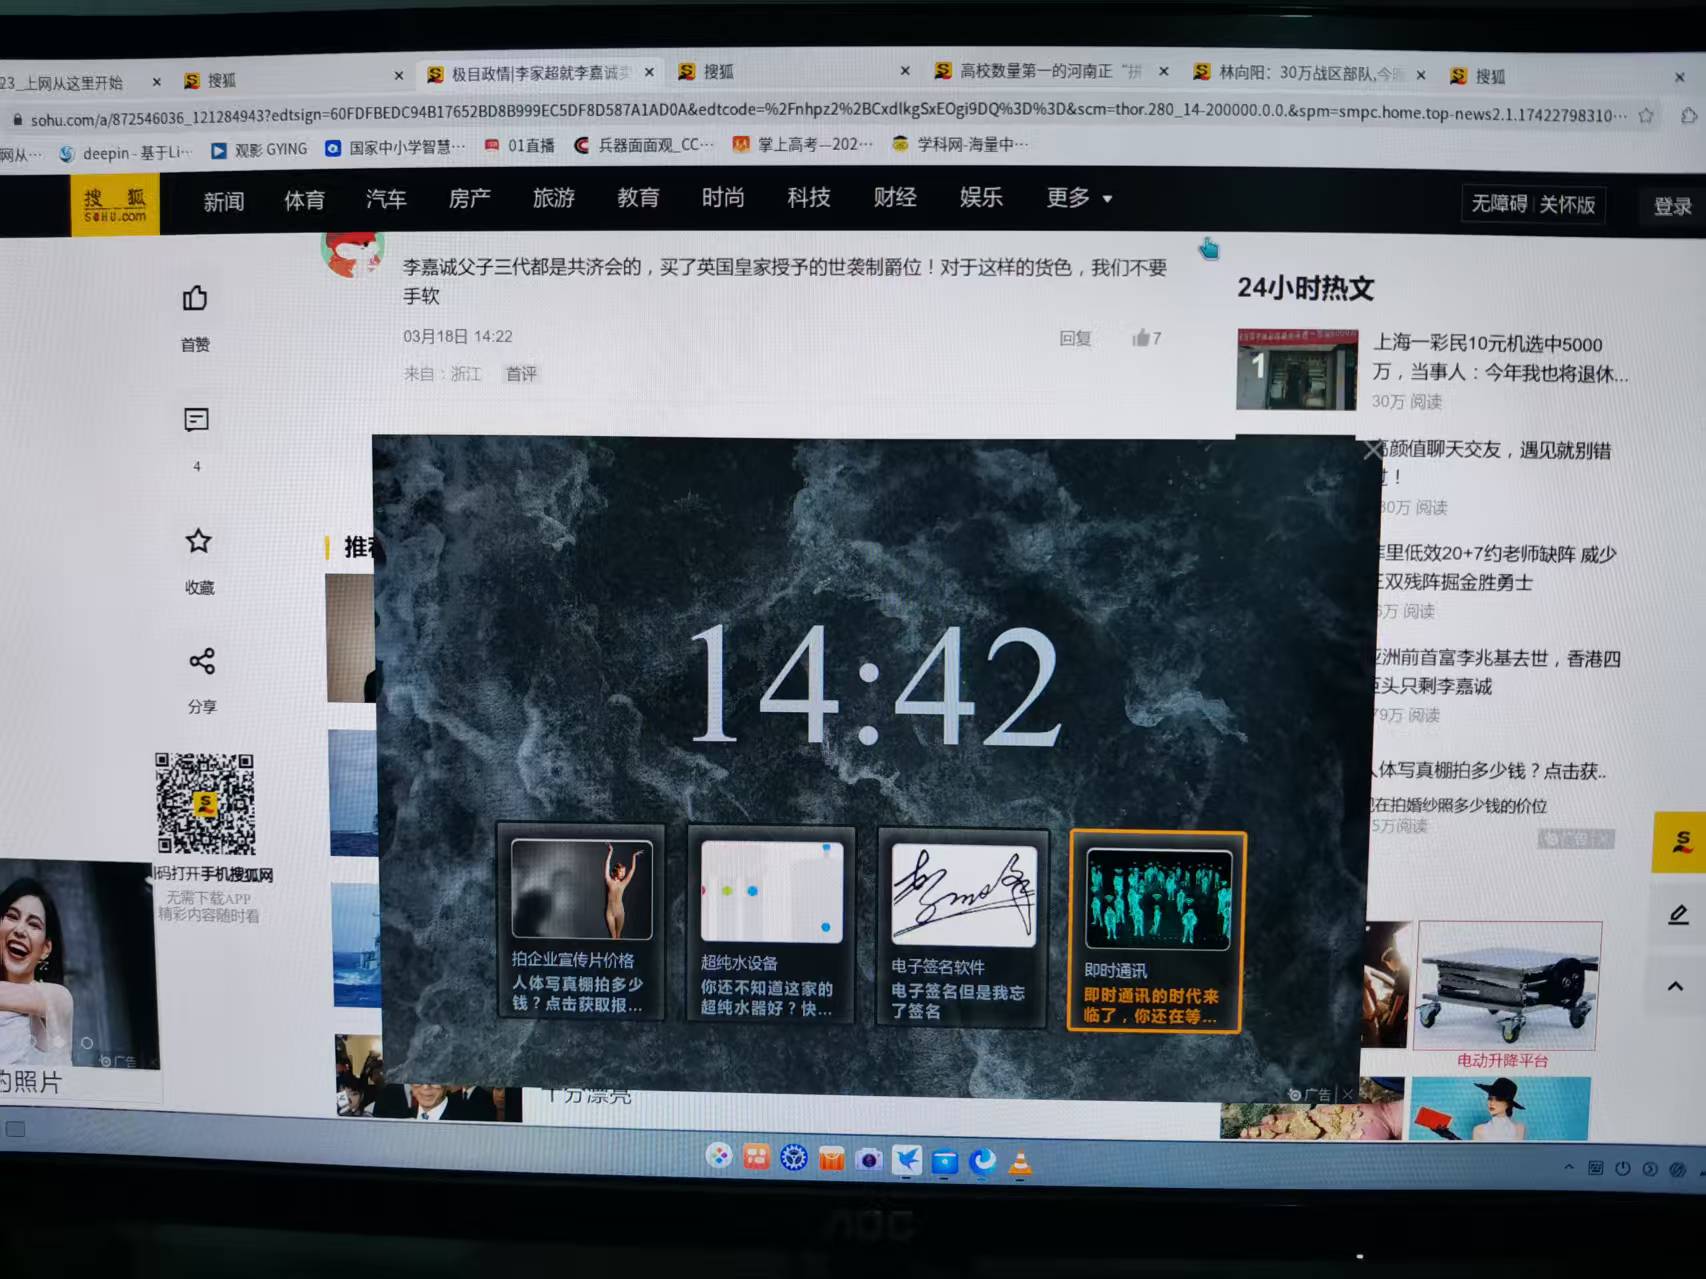The height and width of the screenshot is (1279, 1706).
Task: Click the Sohu logo in navigation bar
Action: pos(115,205)
